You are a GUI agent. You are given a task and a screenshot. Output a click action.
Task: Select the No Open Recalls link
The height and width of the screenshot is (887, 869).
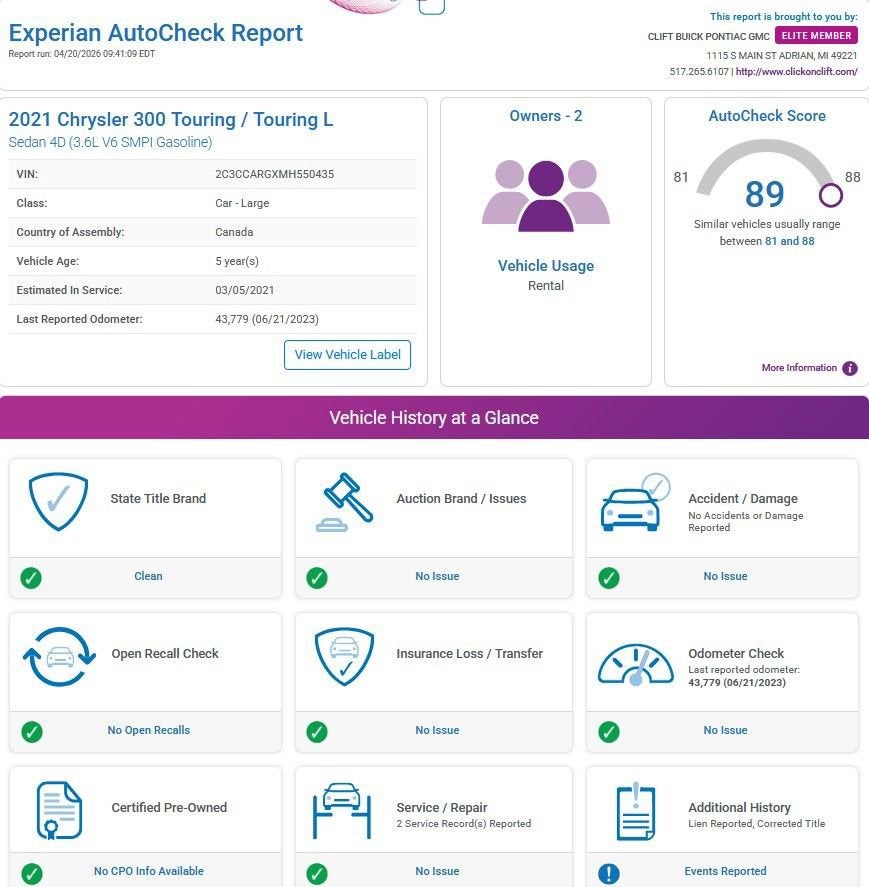148,730
